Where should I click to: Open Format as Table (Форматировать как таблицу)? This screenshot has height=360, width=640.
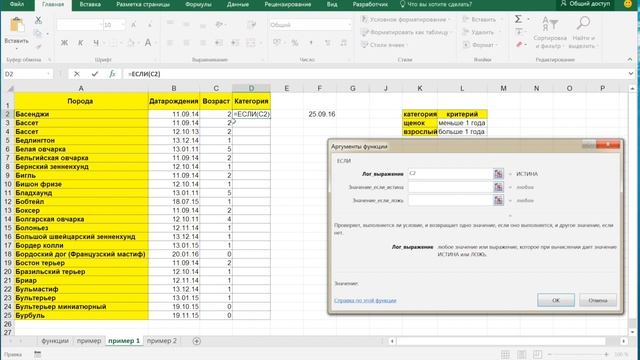(x=406, y=32)
